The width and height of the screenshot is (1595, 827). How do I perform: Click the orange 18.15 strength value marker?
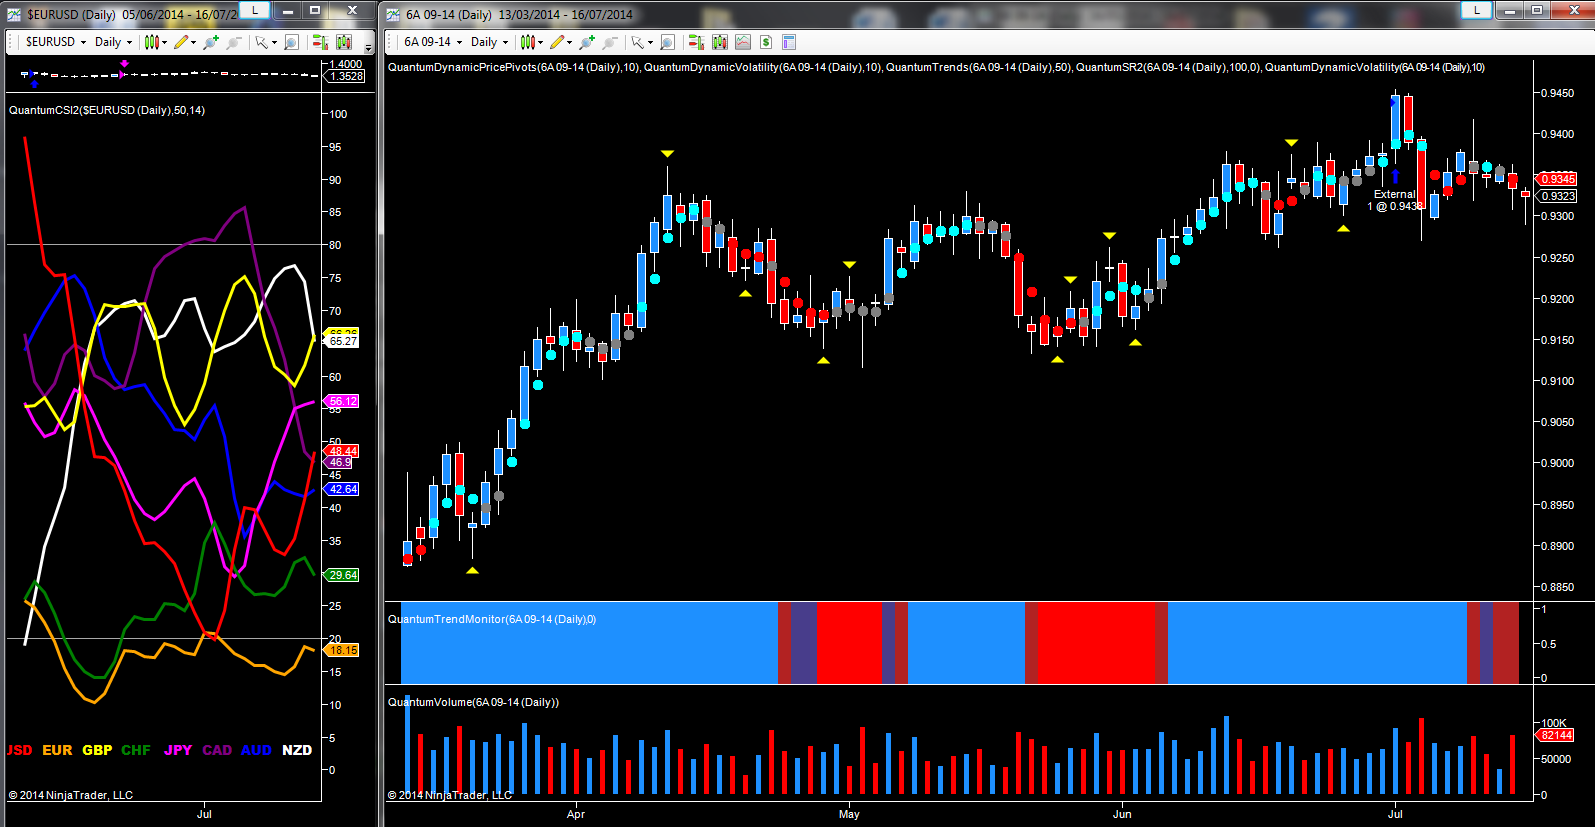point(342,650)
